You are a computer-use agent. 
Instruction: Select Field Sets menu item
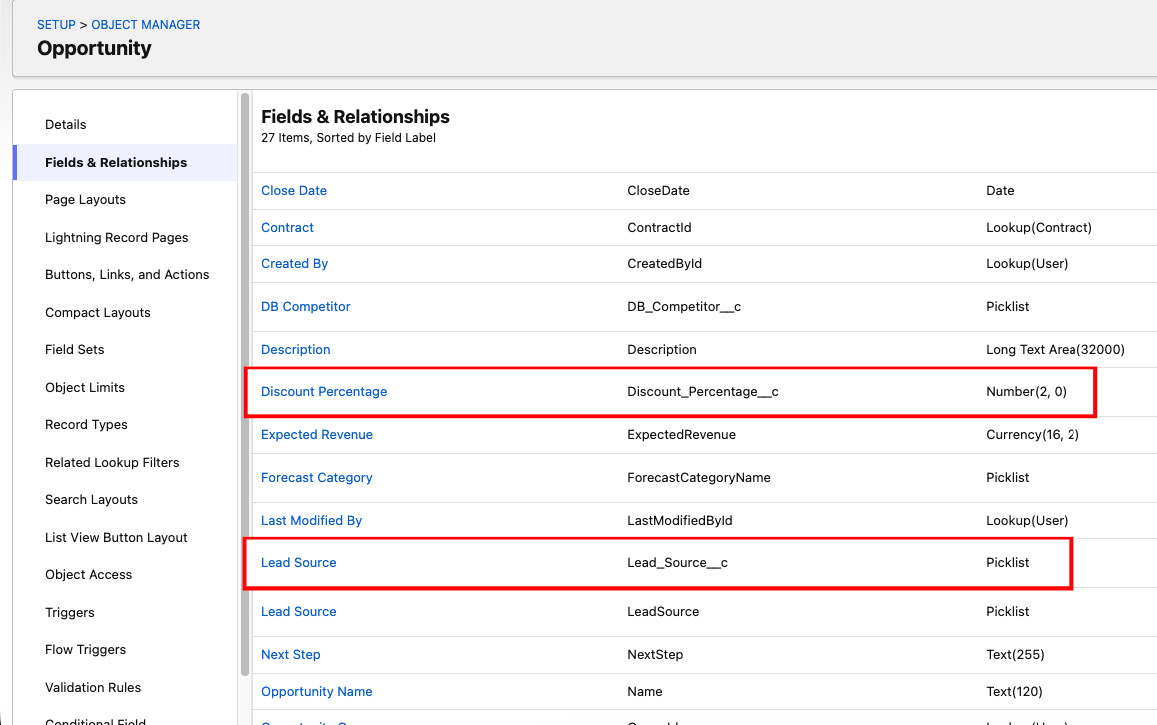(x=74, y=350)
